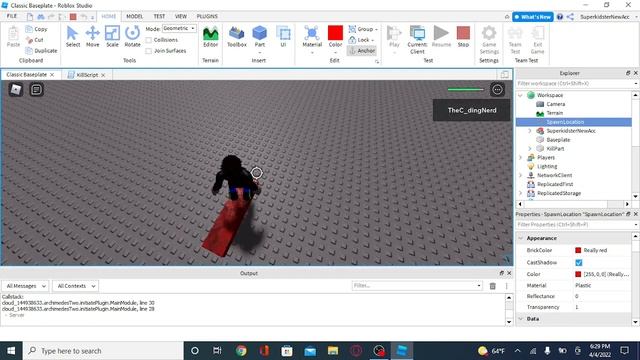640x360 pixels.
Task: Open Output panel options kebab menu
Action: (x=507, y=286)
